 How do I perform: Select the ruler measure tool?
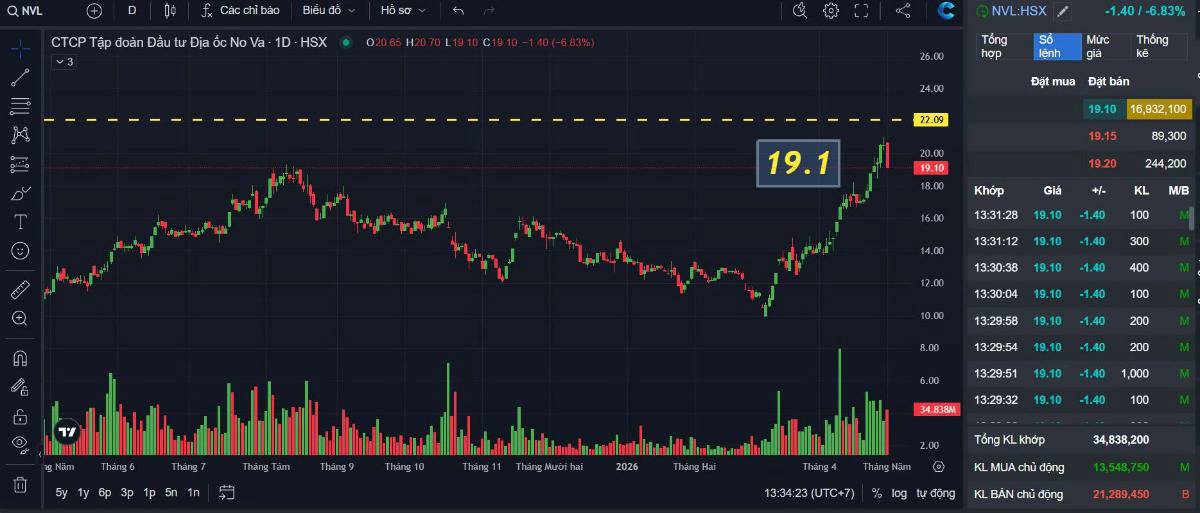(20, 290)
